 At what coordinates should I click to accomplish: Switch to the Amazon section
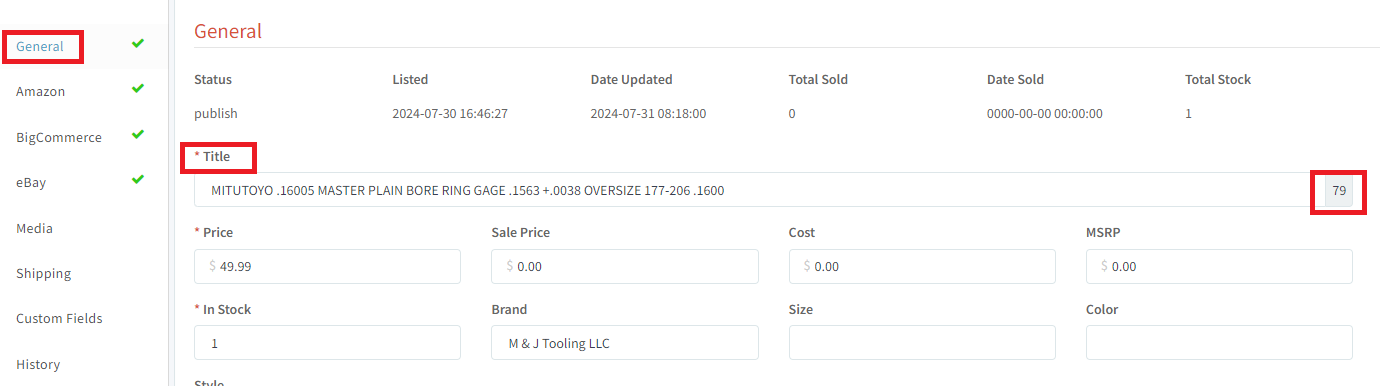coord(41,92)
